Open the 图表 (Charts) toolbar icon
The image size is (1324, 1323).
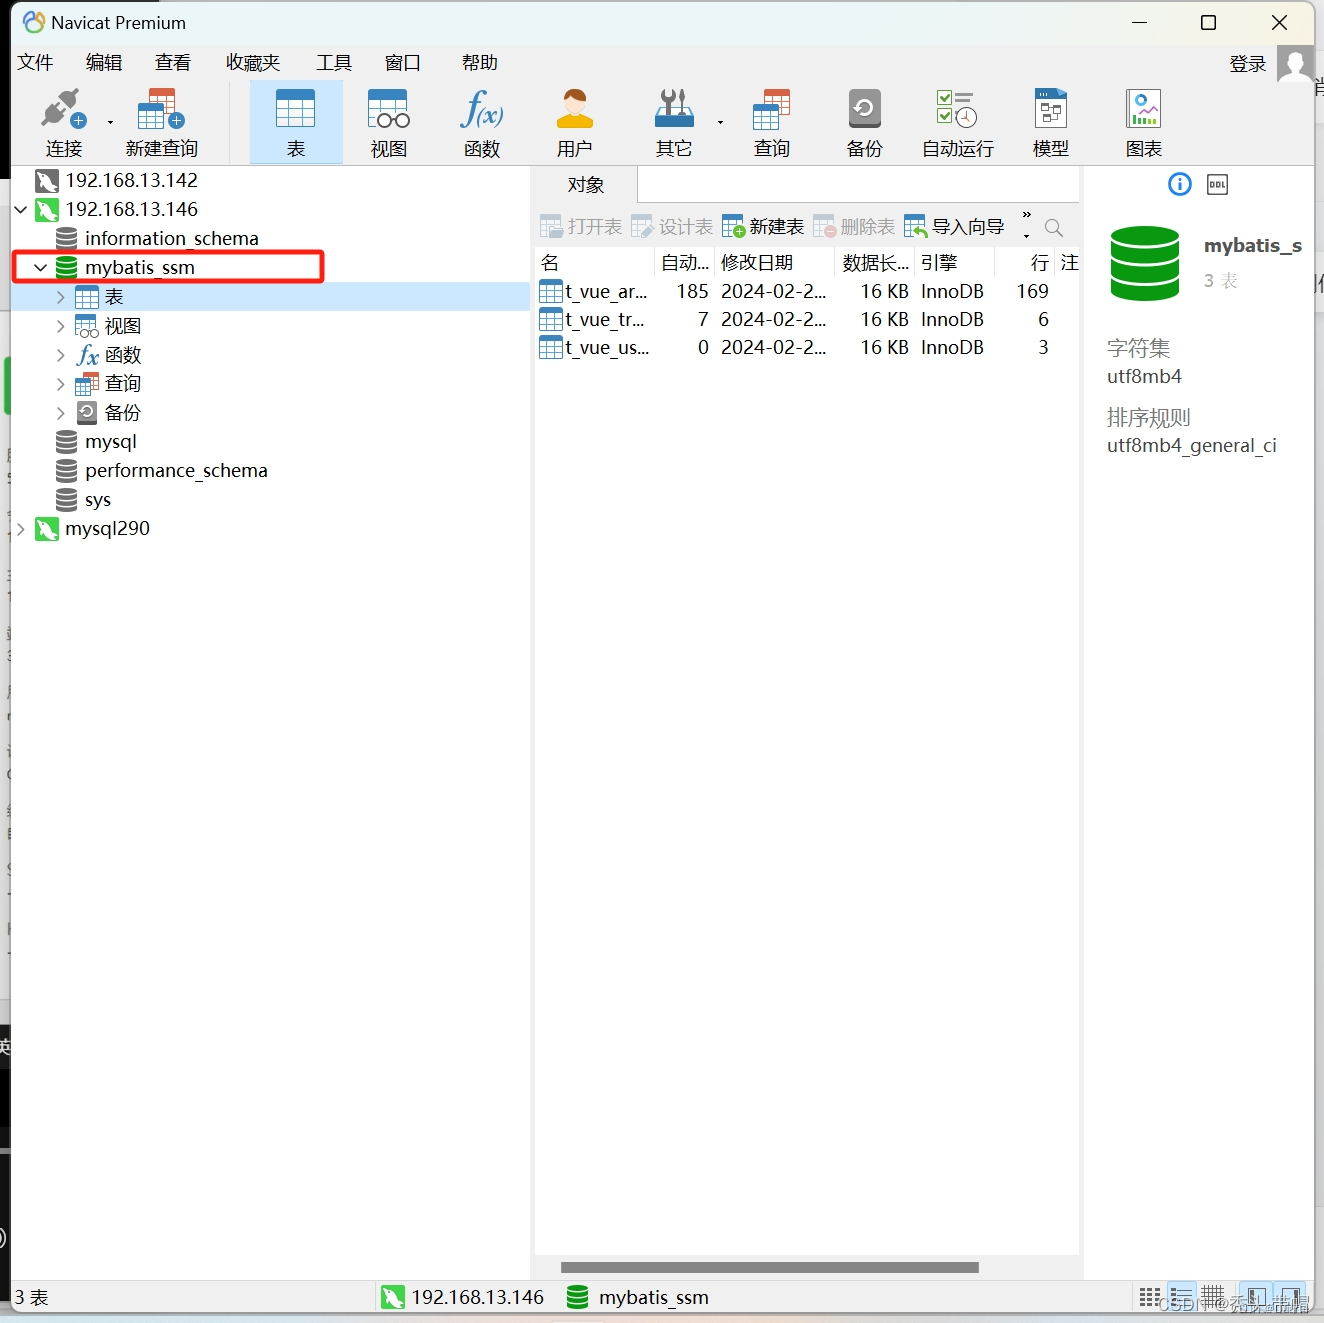click(1143, 122)
